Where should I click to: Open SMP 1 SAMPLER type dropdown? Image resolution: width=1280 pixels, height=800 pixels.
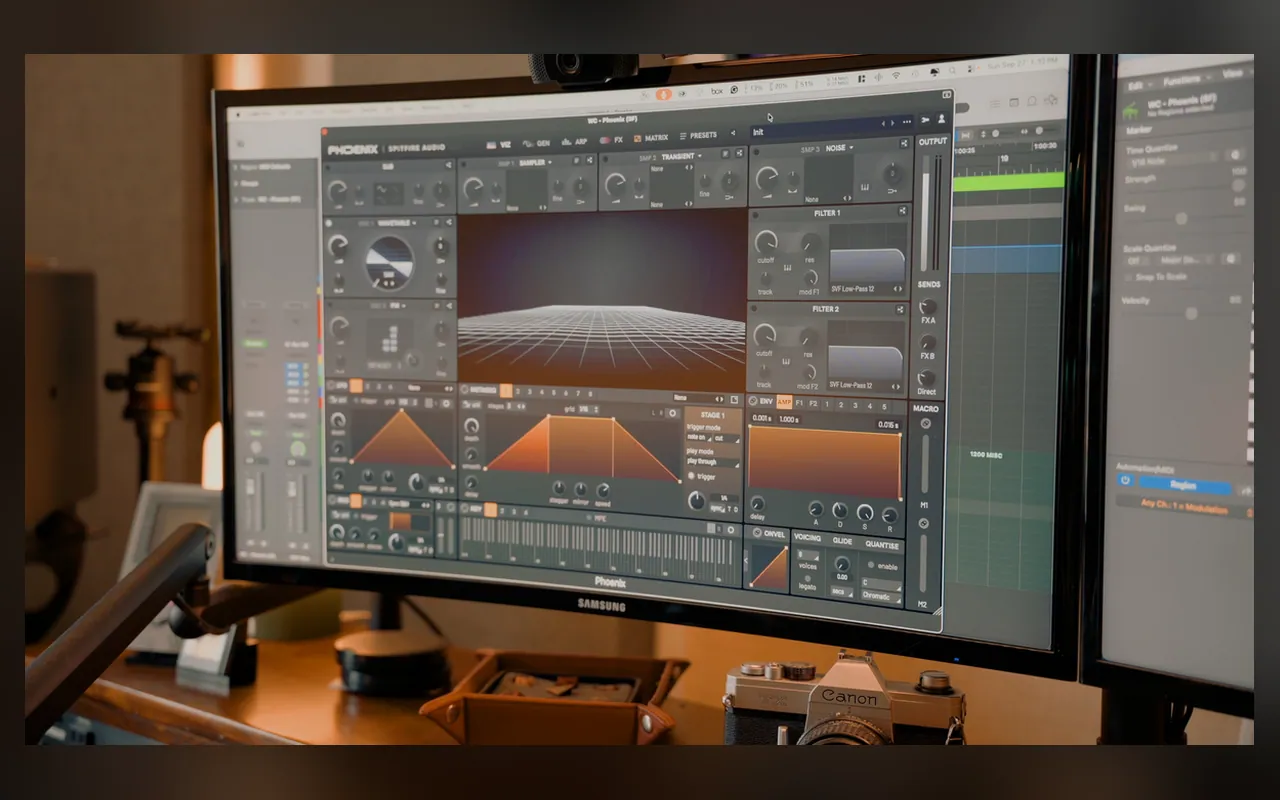[x=535, y=162]
